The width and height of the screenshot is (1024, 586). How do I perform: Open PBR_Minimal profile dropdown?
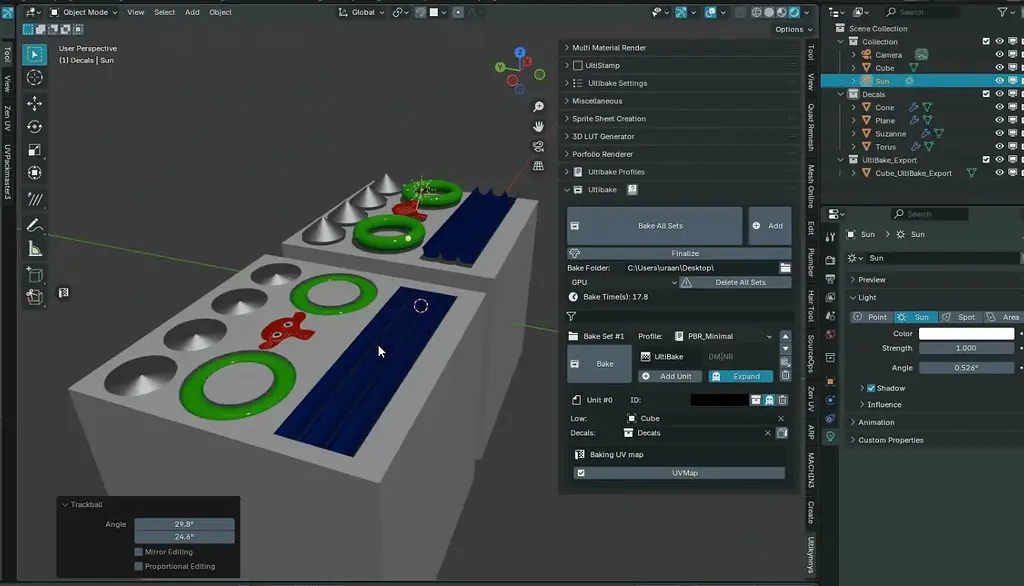724,336
